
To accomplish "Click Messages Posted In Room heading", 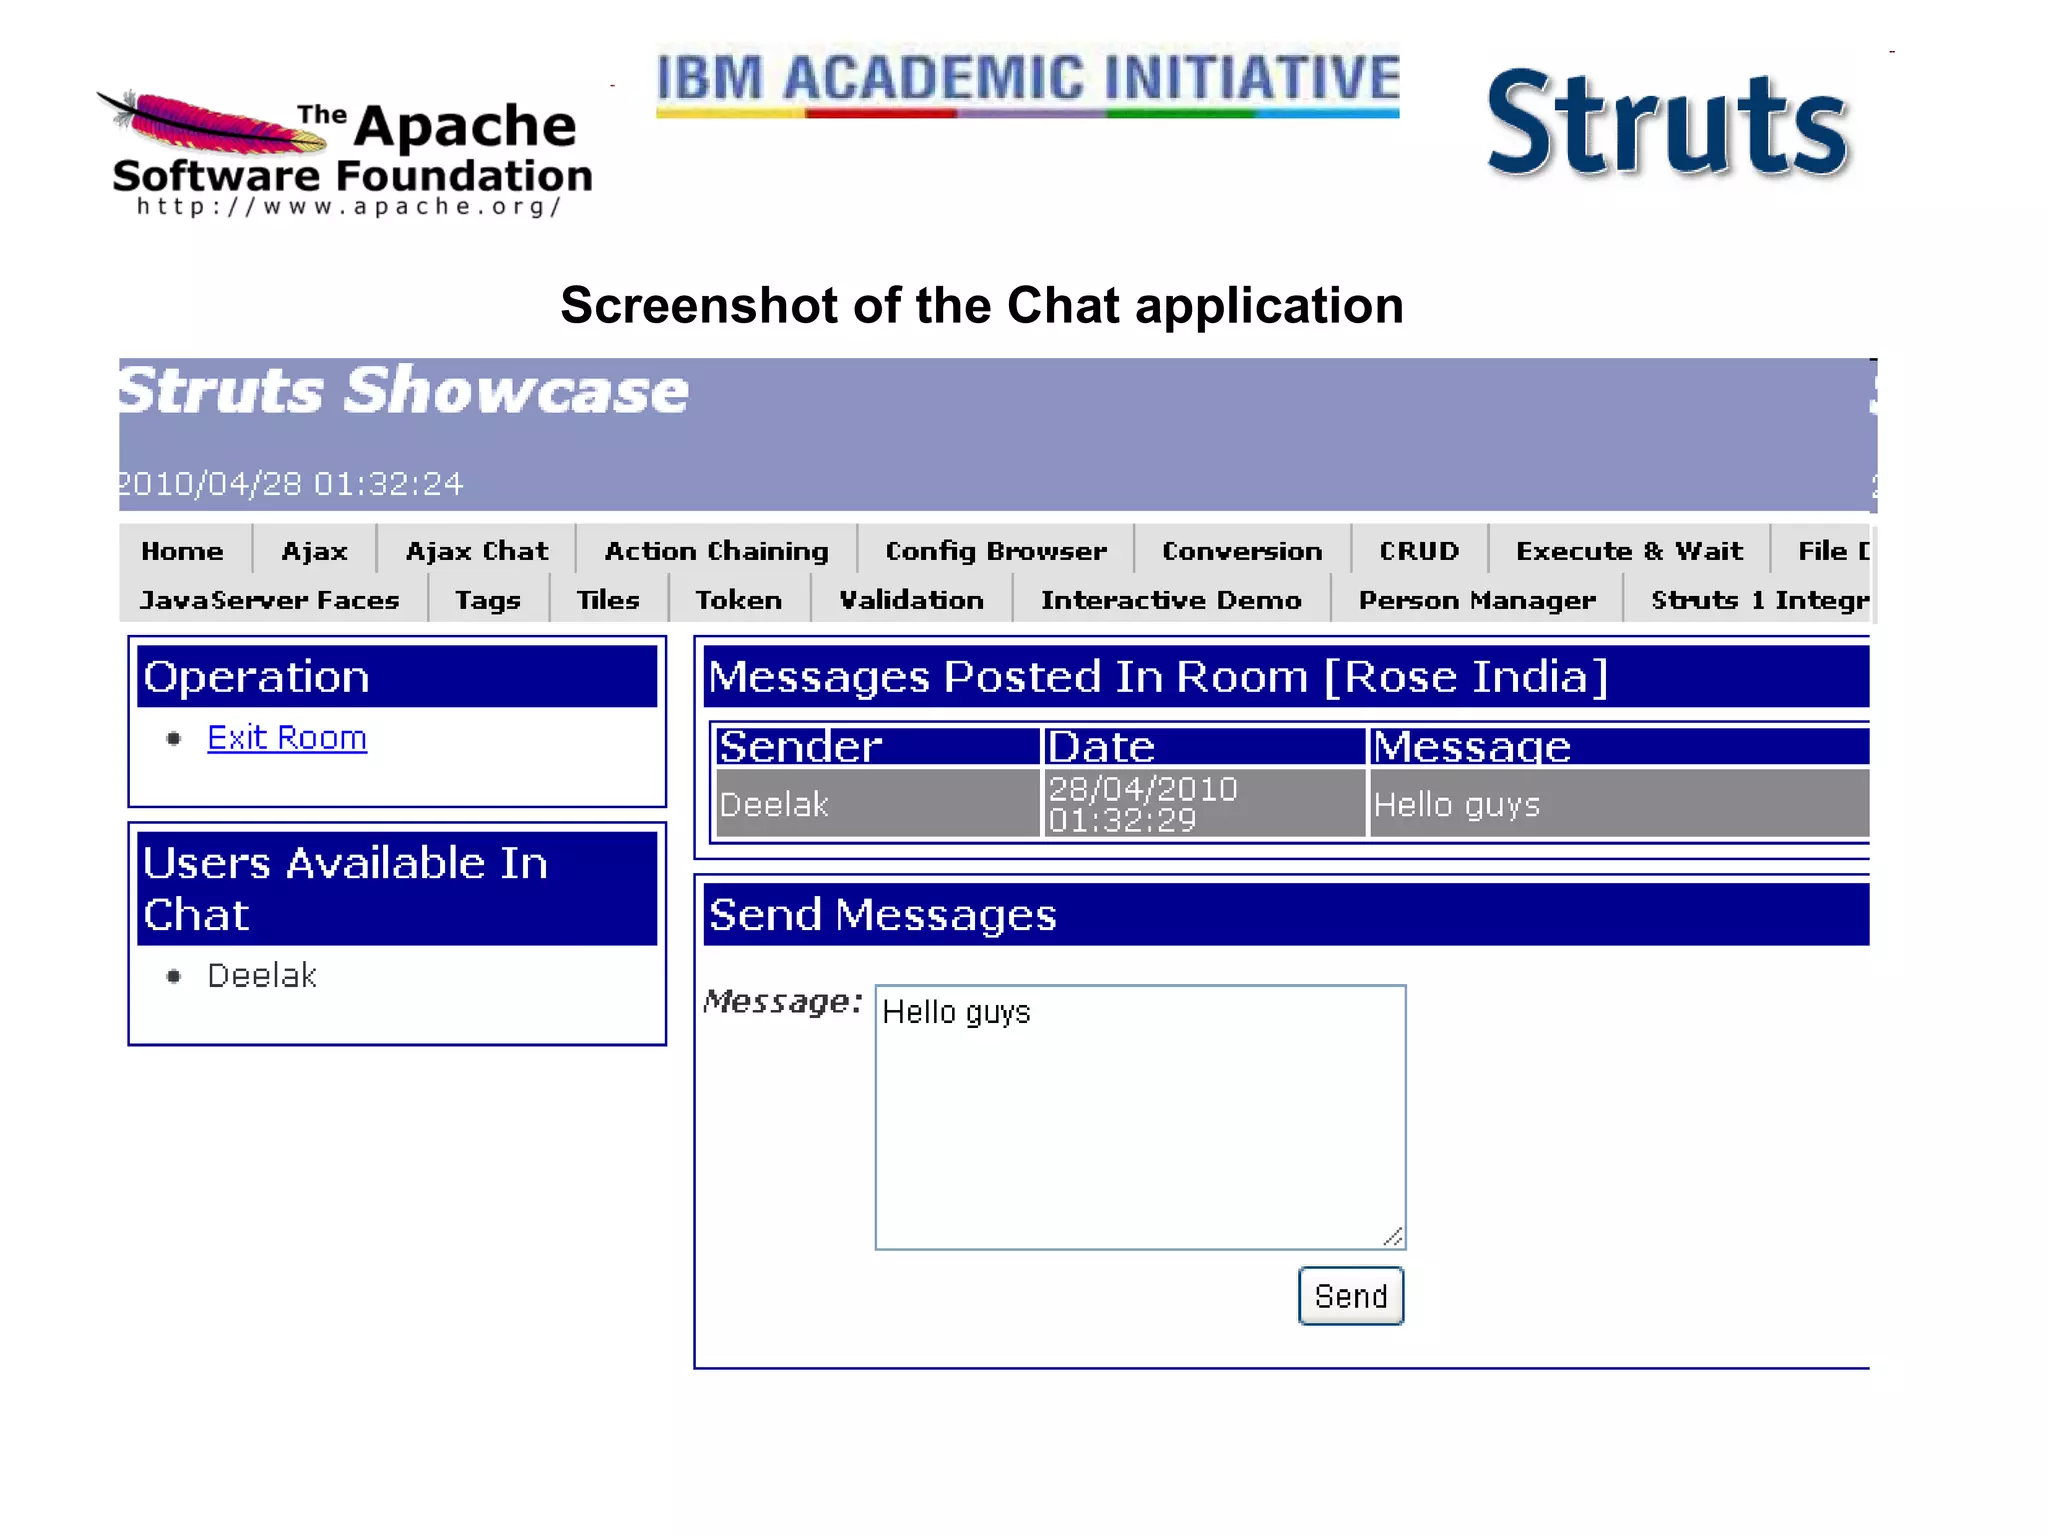I will tap(1287, 677).
